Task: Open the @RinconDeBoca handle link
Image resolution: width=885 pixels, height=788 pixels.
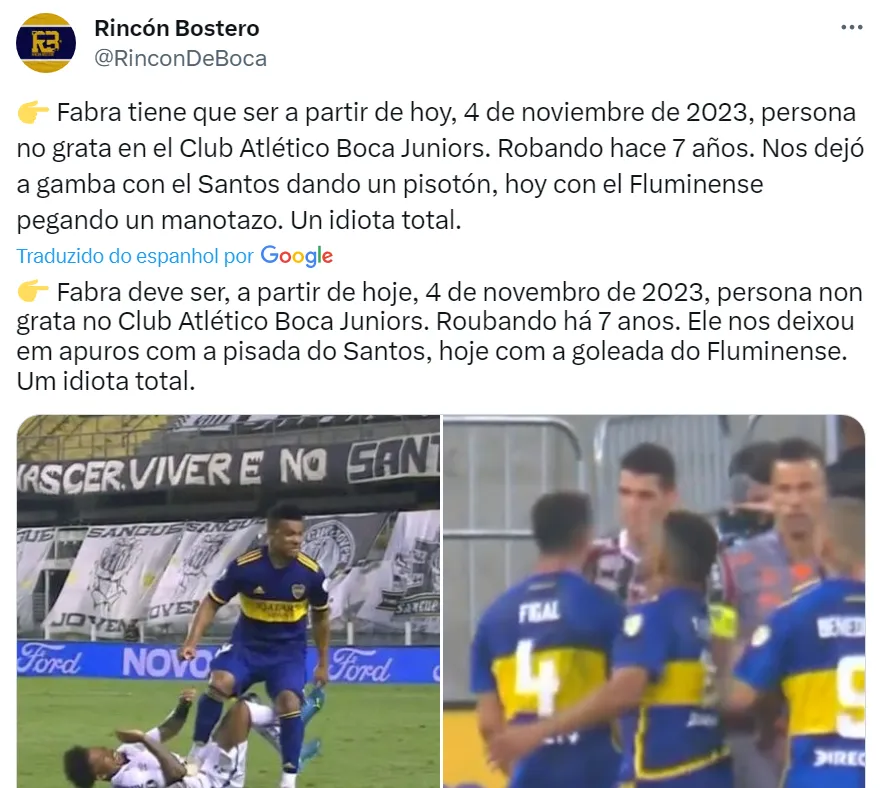Action: (x=181, y=59)
